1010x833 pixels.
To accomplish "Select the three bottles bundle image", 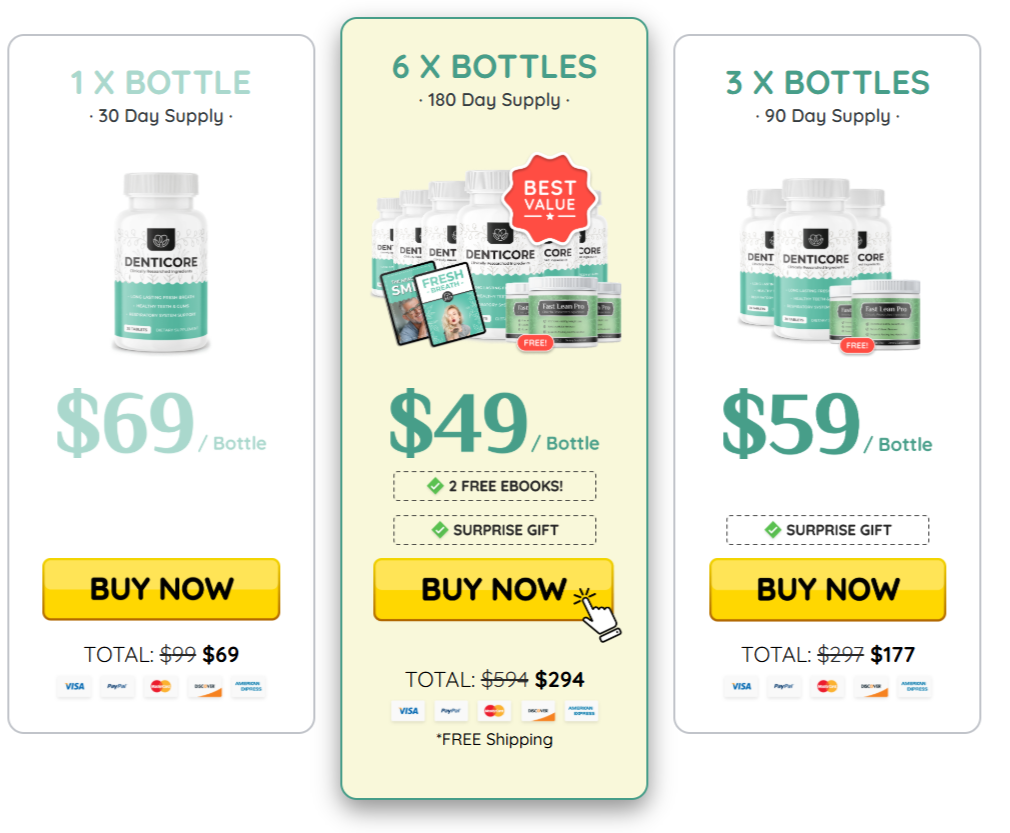I will click(830, 265).
